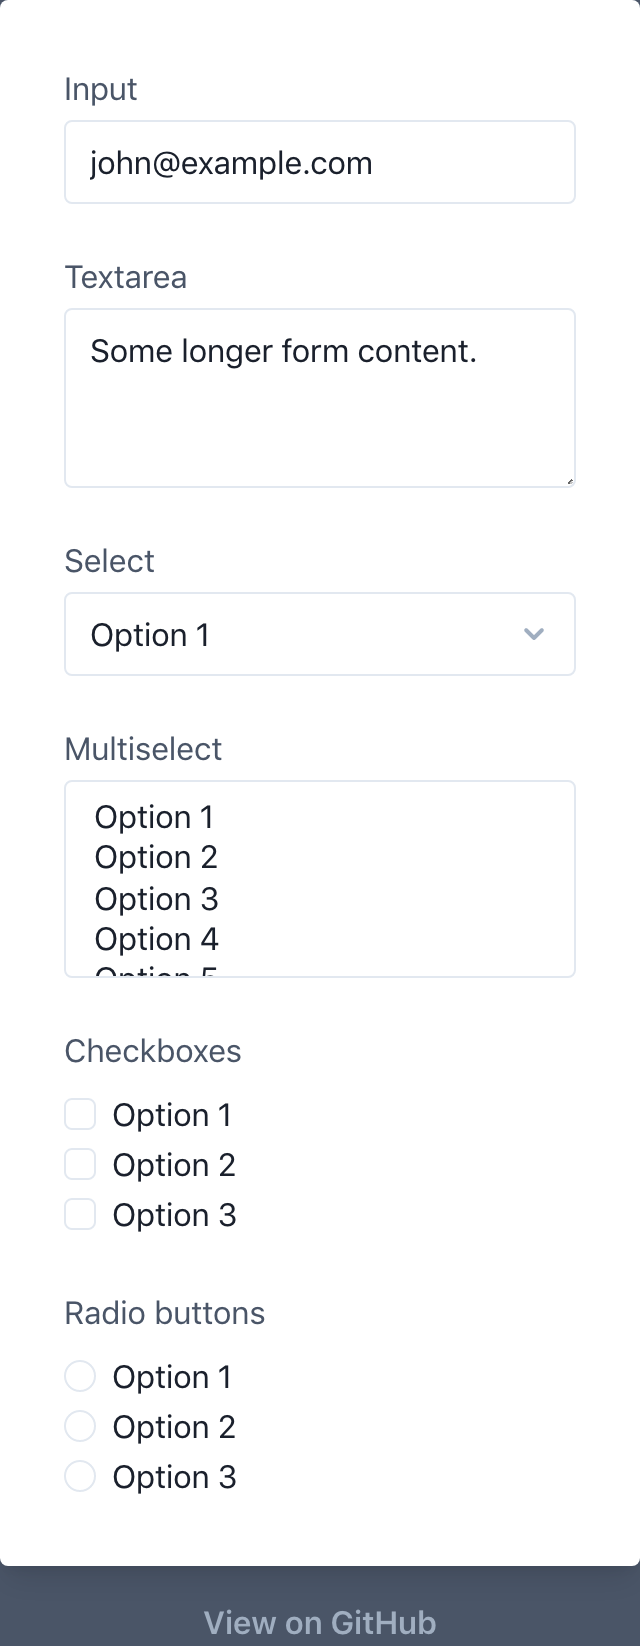Viewport: 640px width, 1646px height.
Task: Highlight Option 4 in the Multiselect list
Action: pos(157,939)
